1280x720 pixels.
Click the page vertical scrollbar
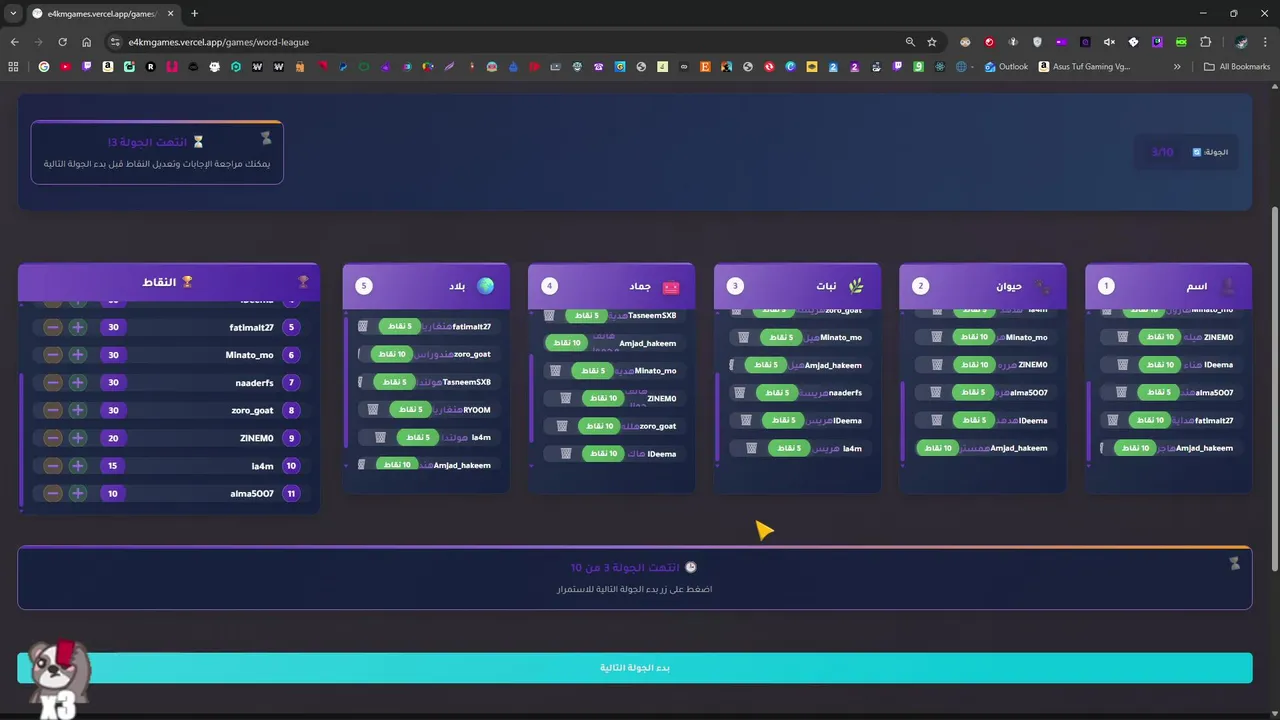1274,390
